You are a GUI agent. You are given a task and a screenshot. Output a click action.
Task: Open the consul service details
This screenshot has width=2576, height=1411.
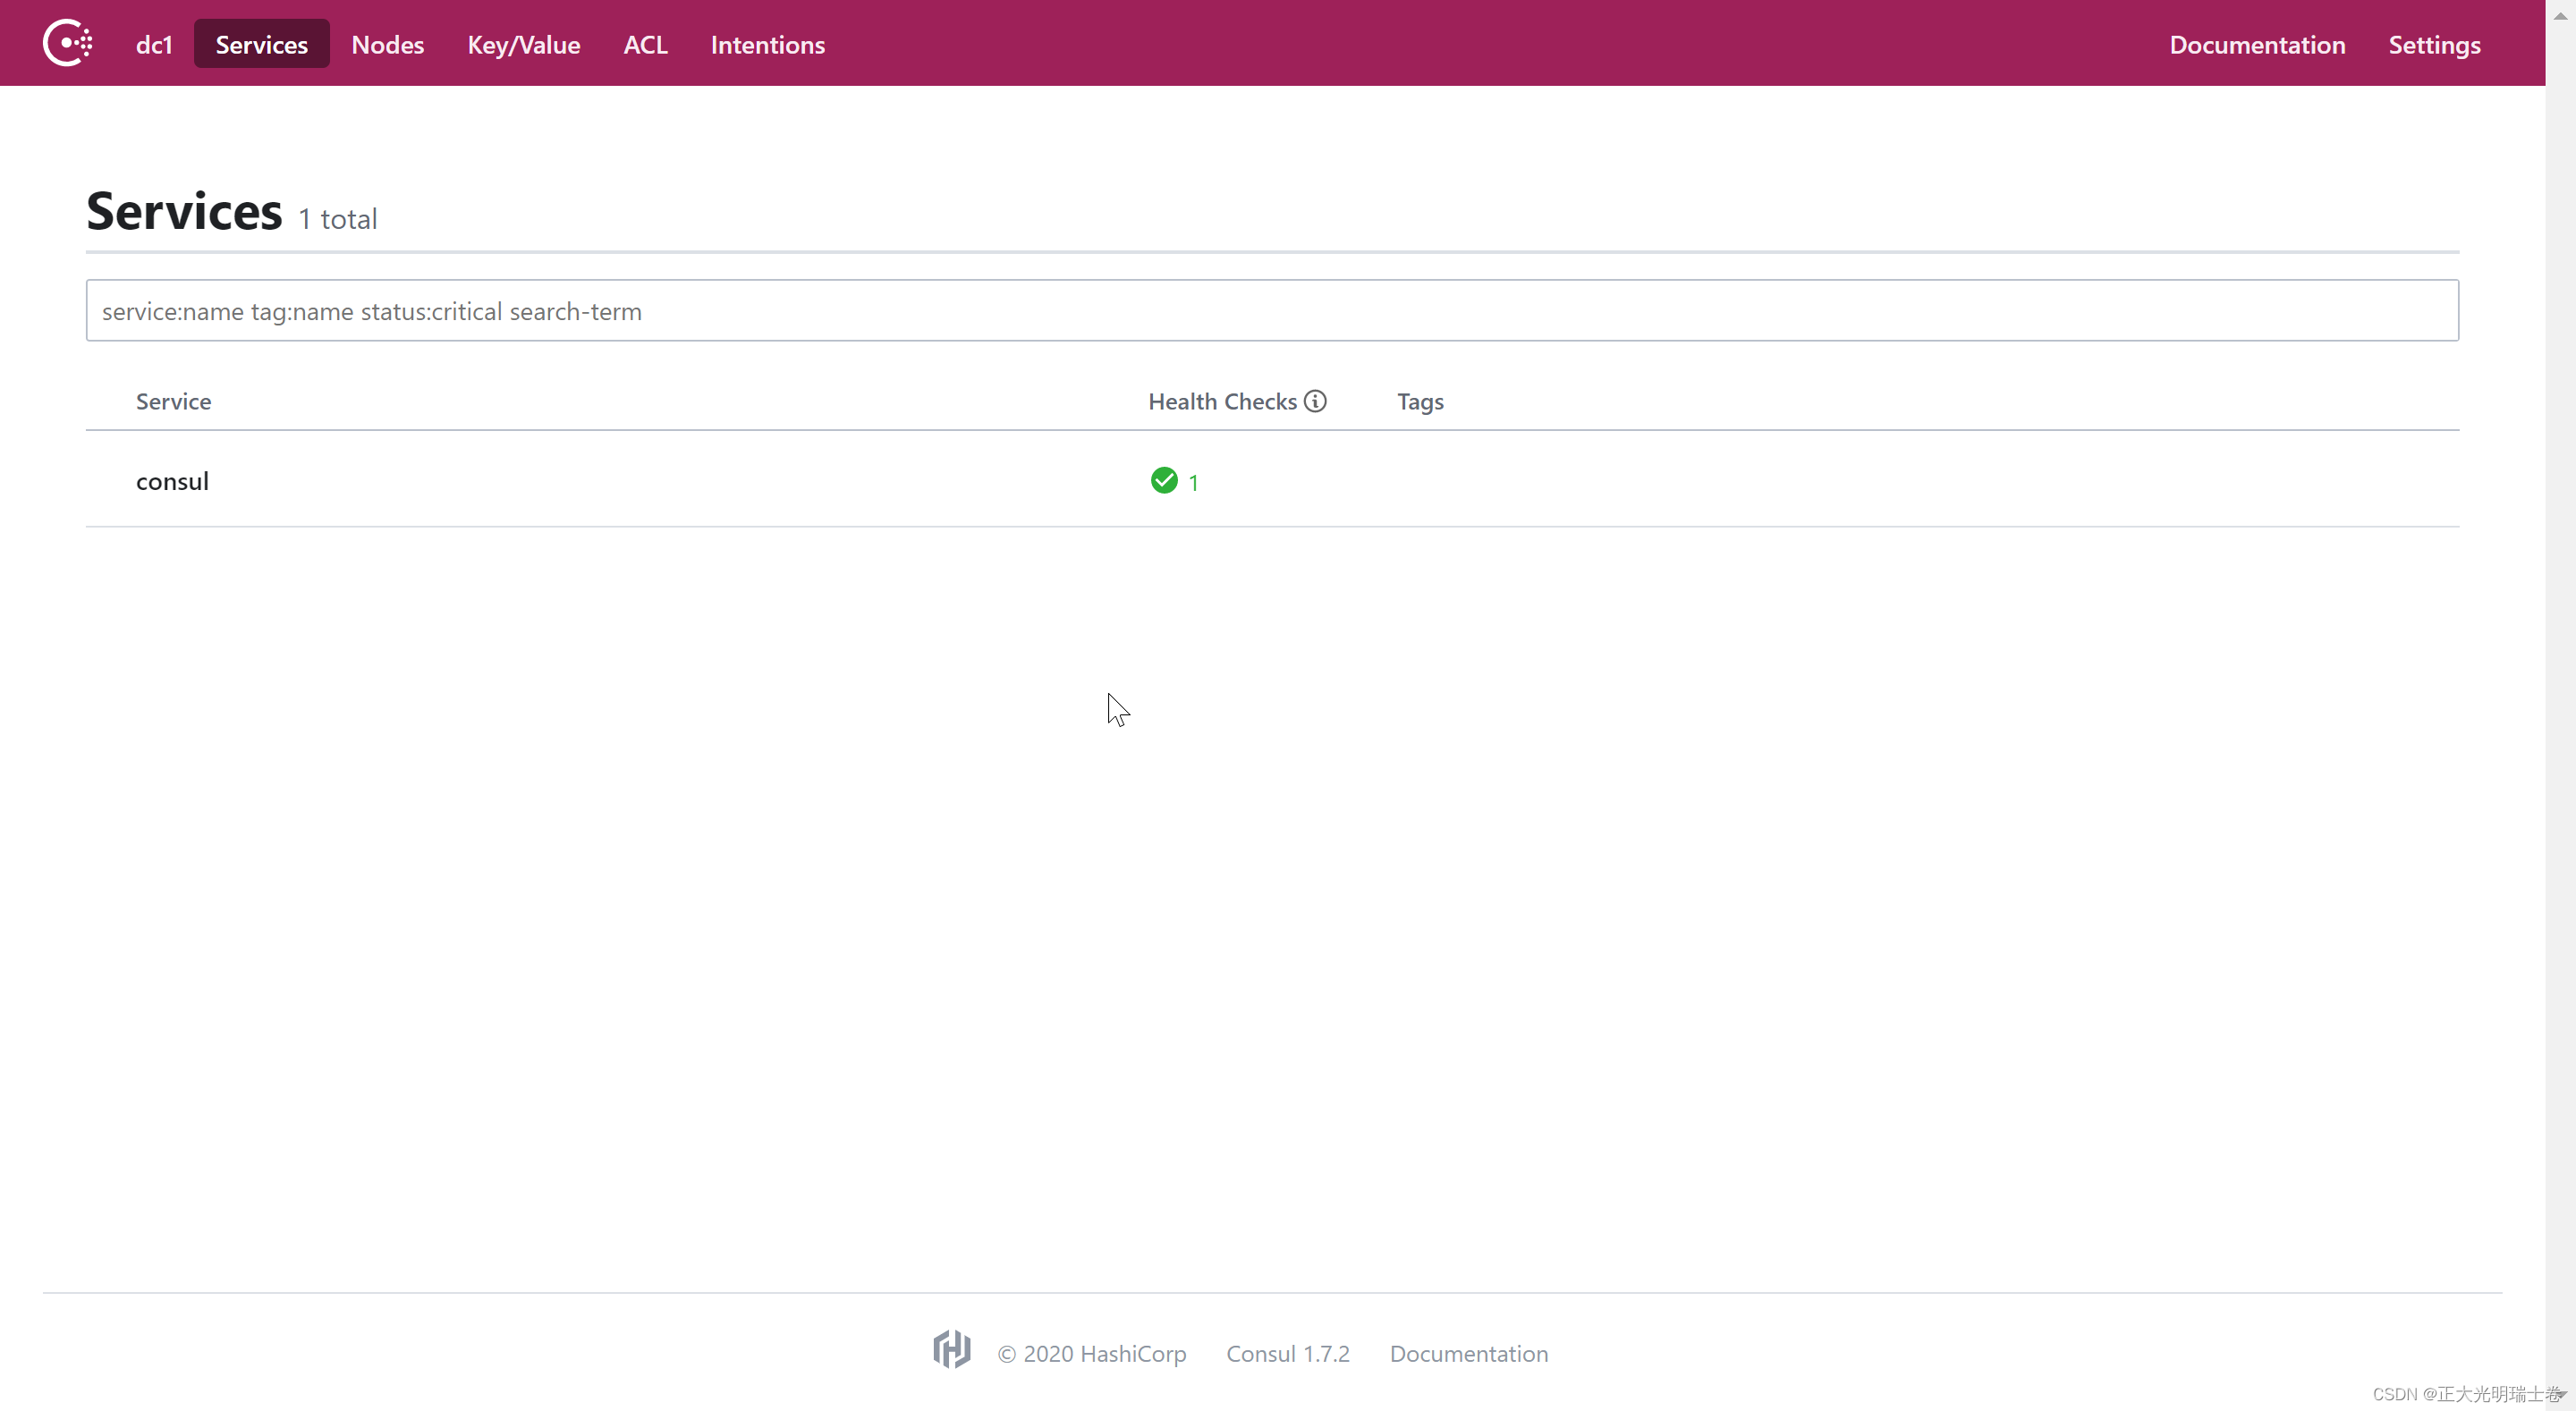pyautogui.click(x=172, y=480)
